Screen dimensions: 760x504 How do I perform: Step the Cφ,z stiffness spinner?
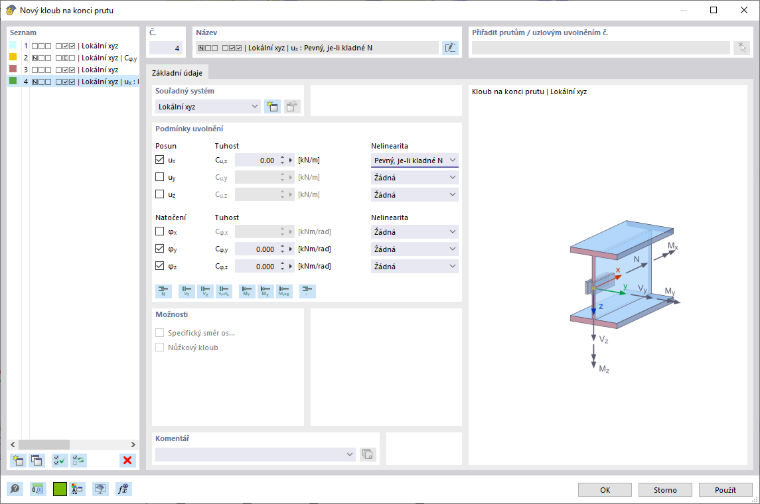[x=283, y=267]
